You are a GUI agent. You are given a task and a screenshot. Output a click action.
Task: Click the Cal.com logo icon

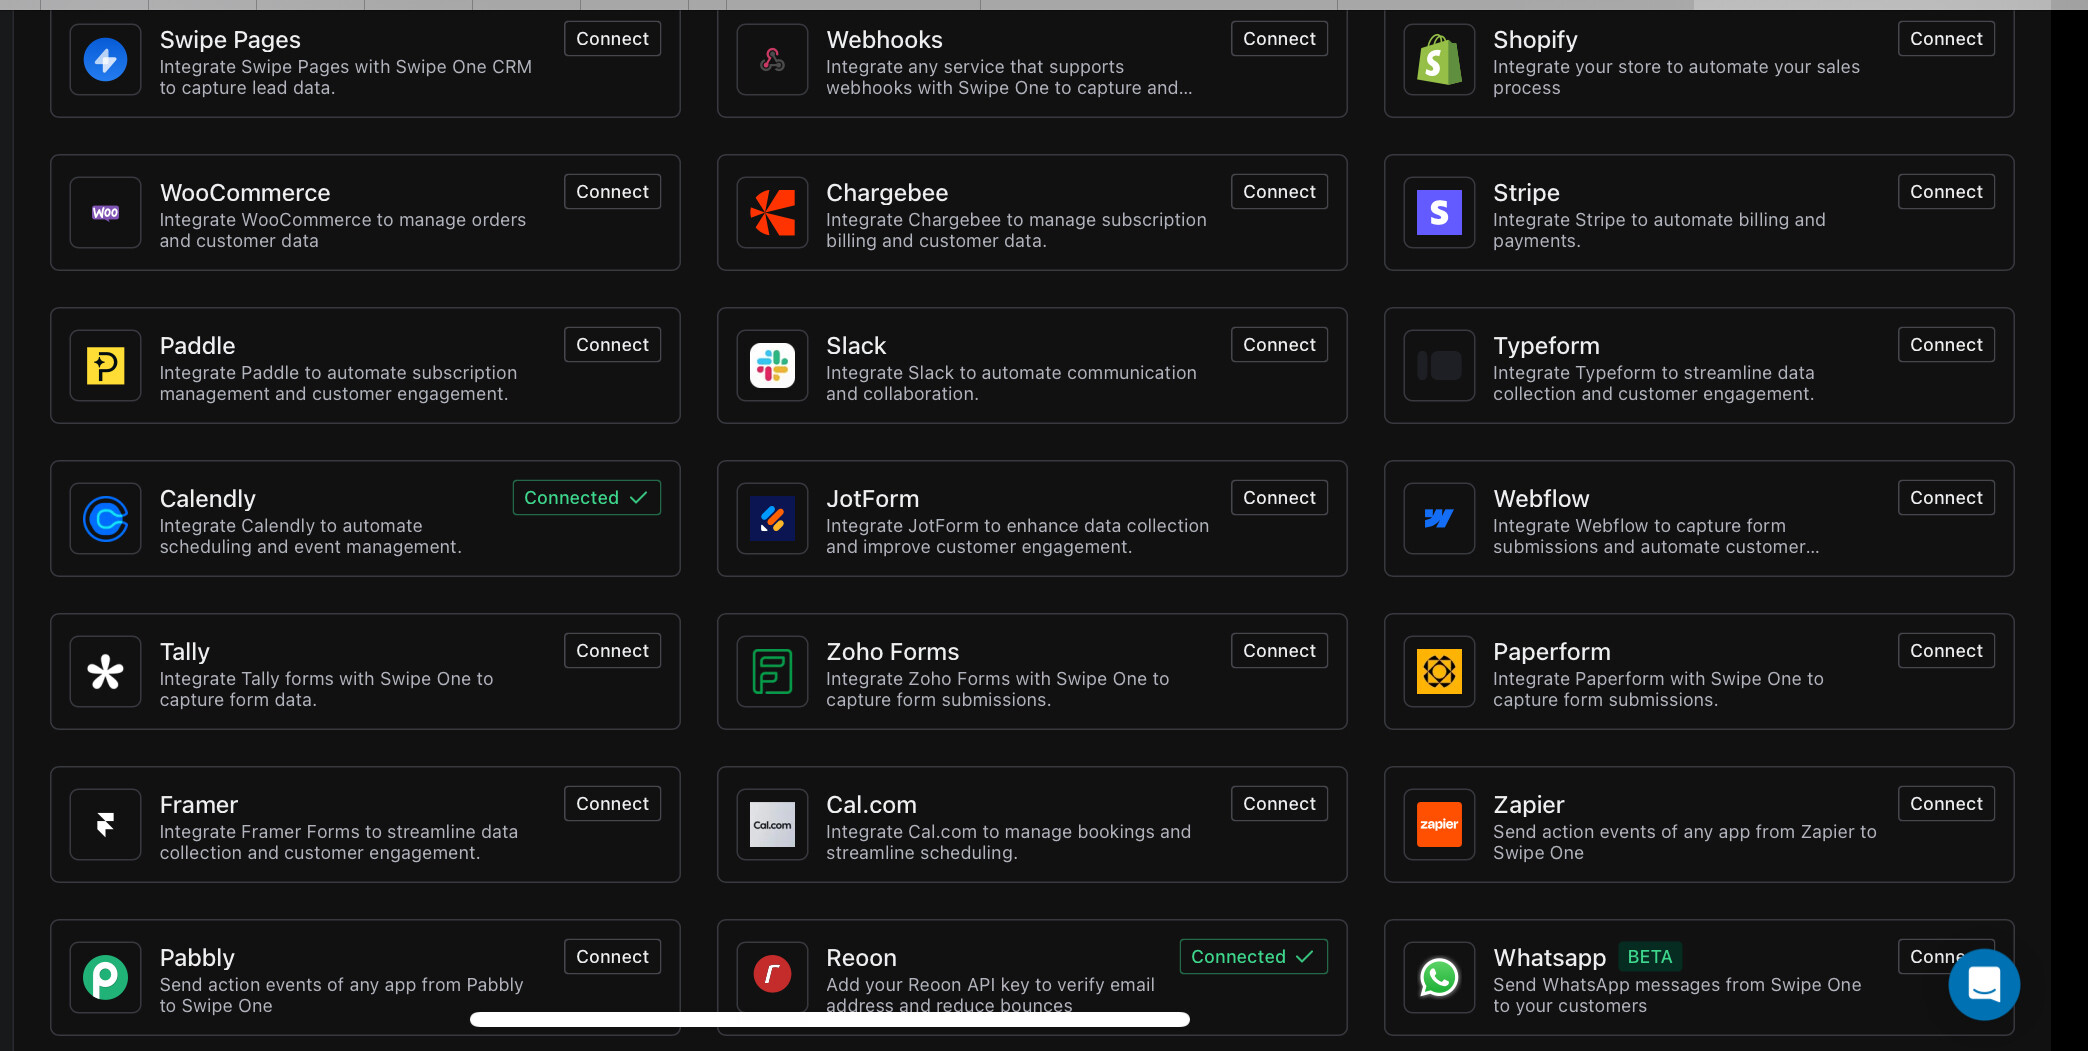(772, 825)
